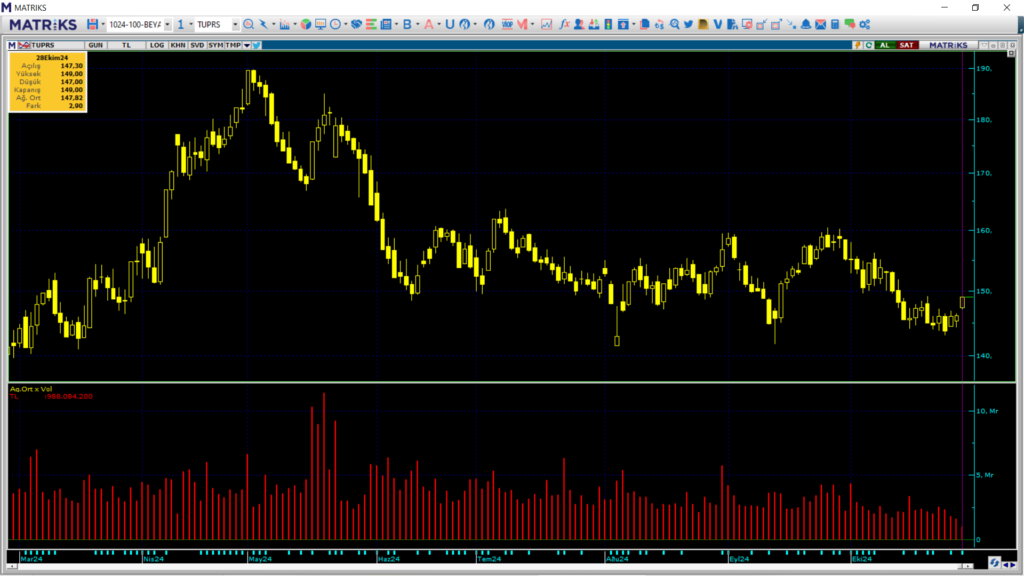
Task: Toggle the TL currency button
Action: [x=127, y=45]
